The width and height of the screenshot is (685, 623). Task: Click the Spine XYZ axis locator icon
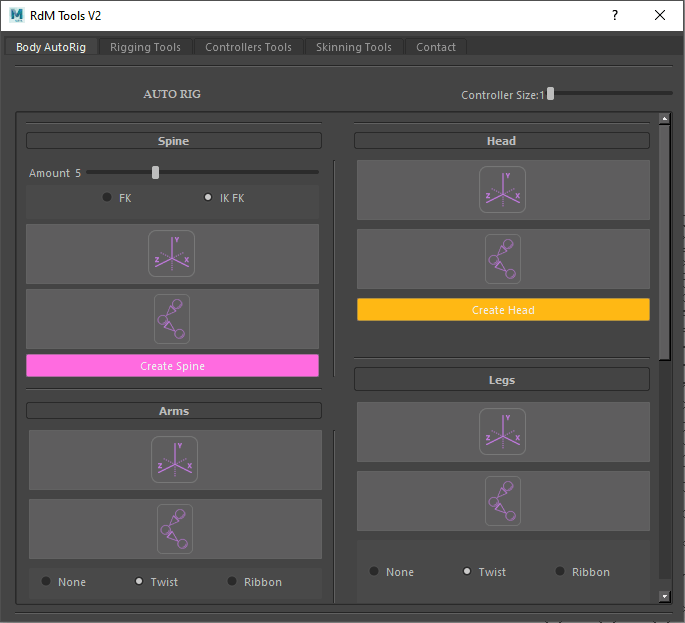click(x=172, y=254)
